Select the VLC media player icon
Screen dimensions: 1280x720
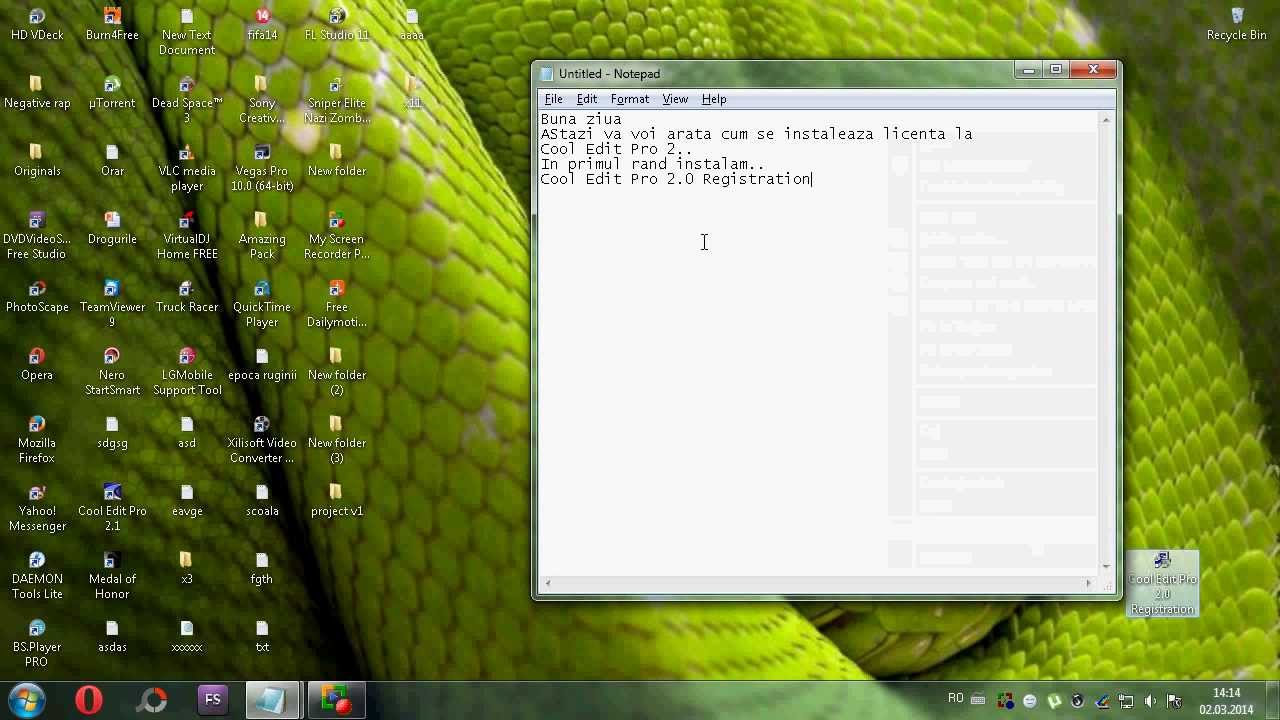[x=187, y=168]
